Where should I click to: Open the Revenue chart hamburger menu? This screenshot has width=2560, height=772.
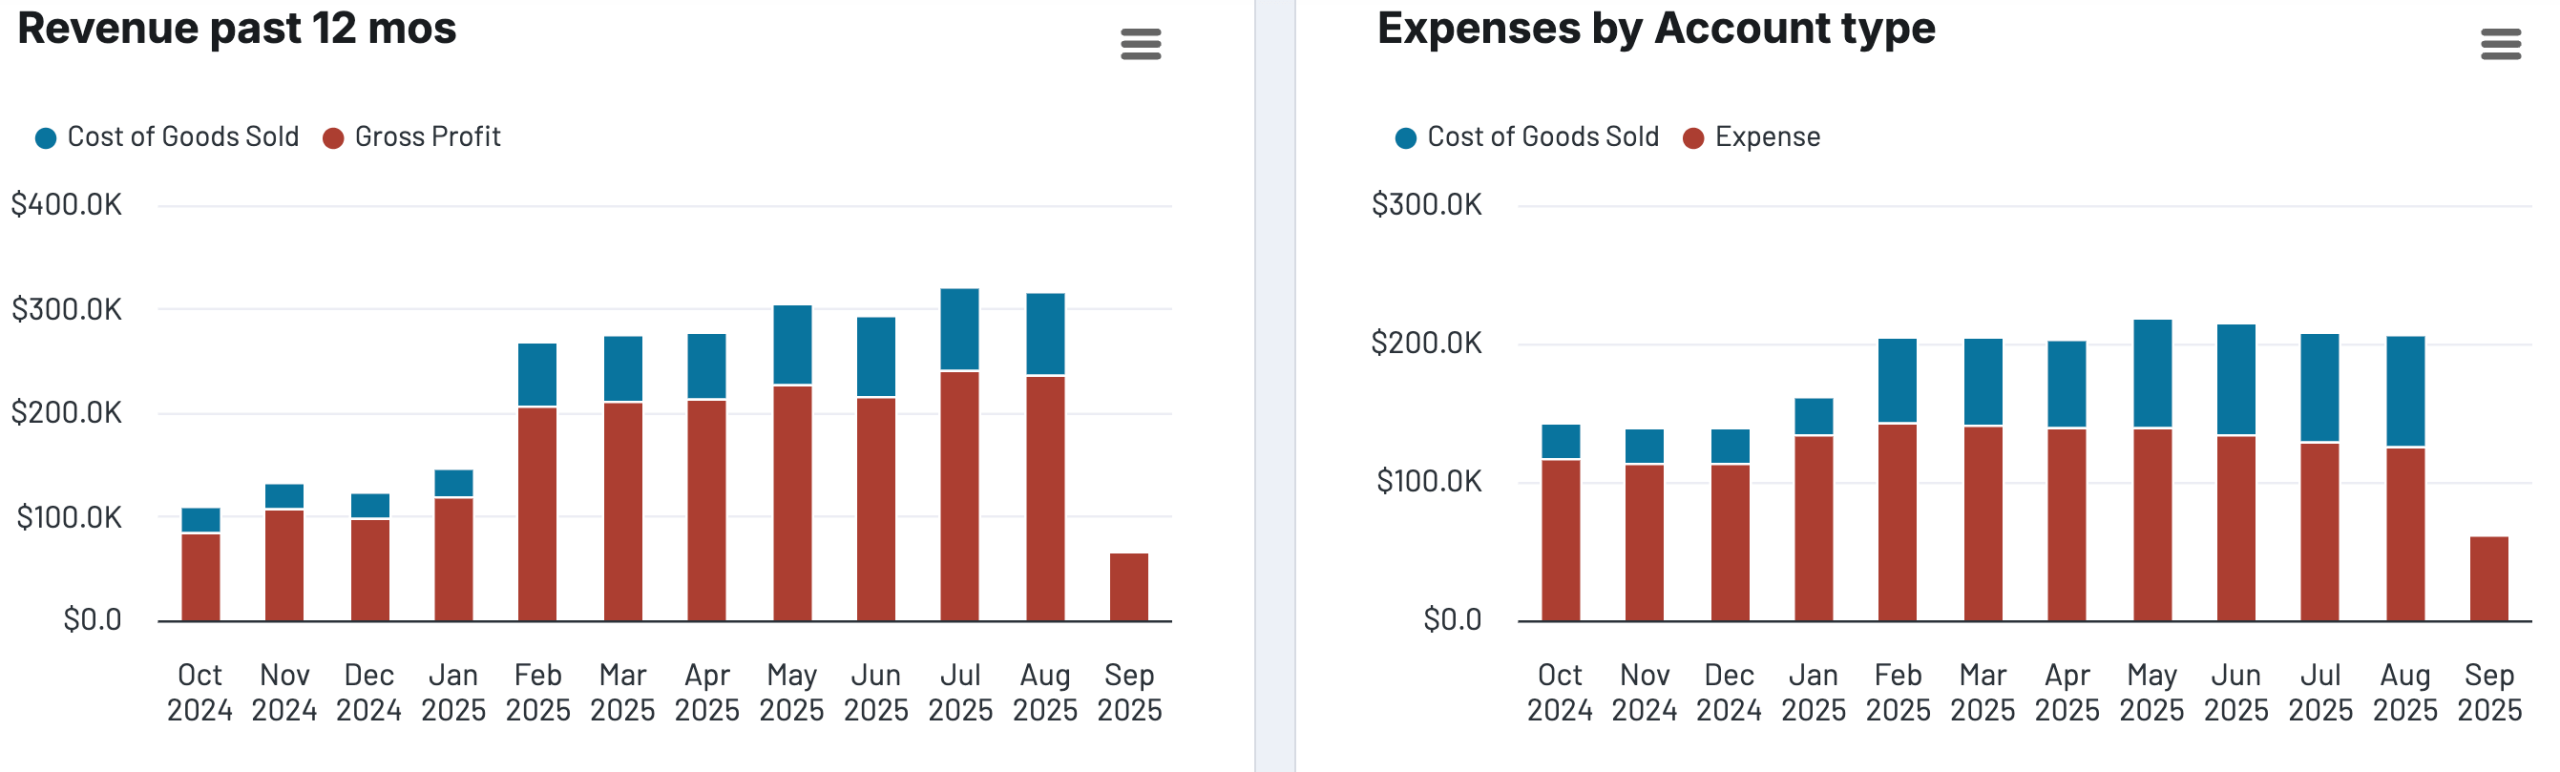coord(1140,44)
